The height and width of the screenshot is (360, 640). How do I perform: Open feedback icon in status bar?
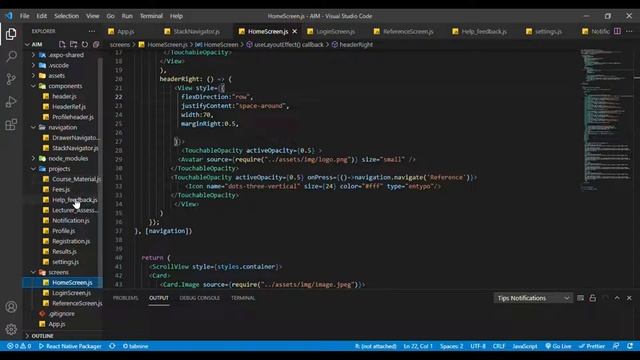616,346
